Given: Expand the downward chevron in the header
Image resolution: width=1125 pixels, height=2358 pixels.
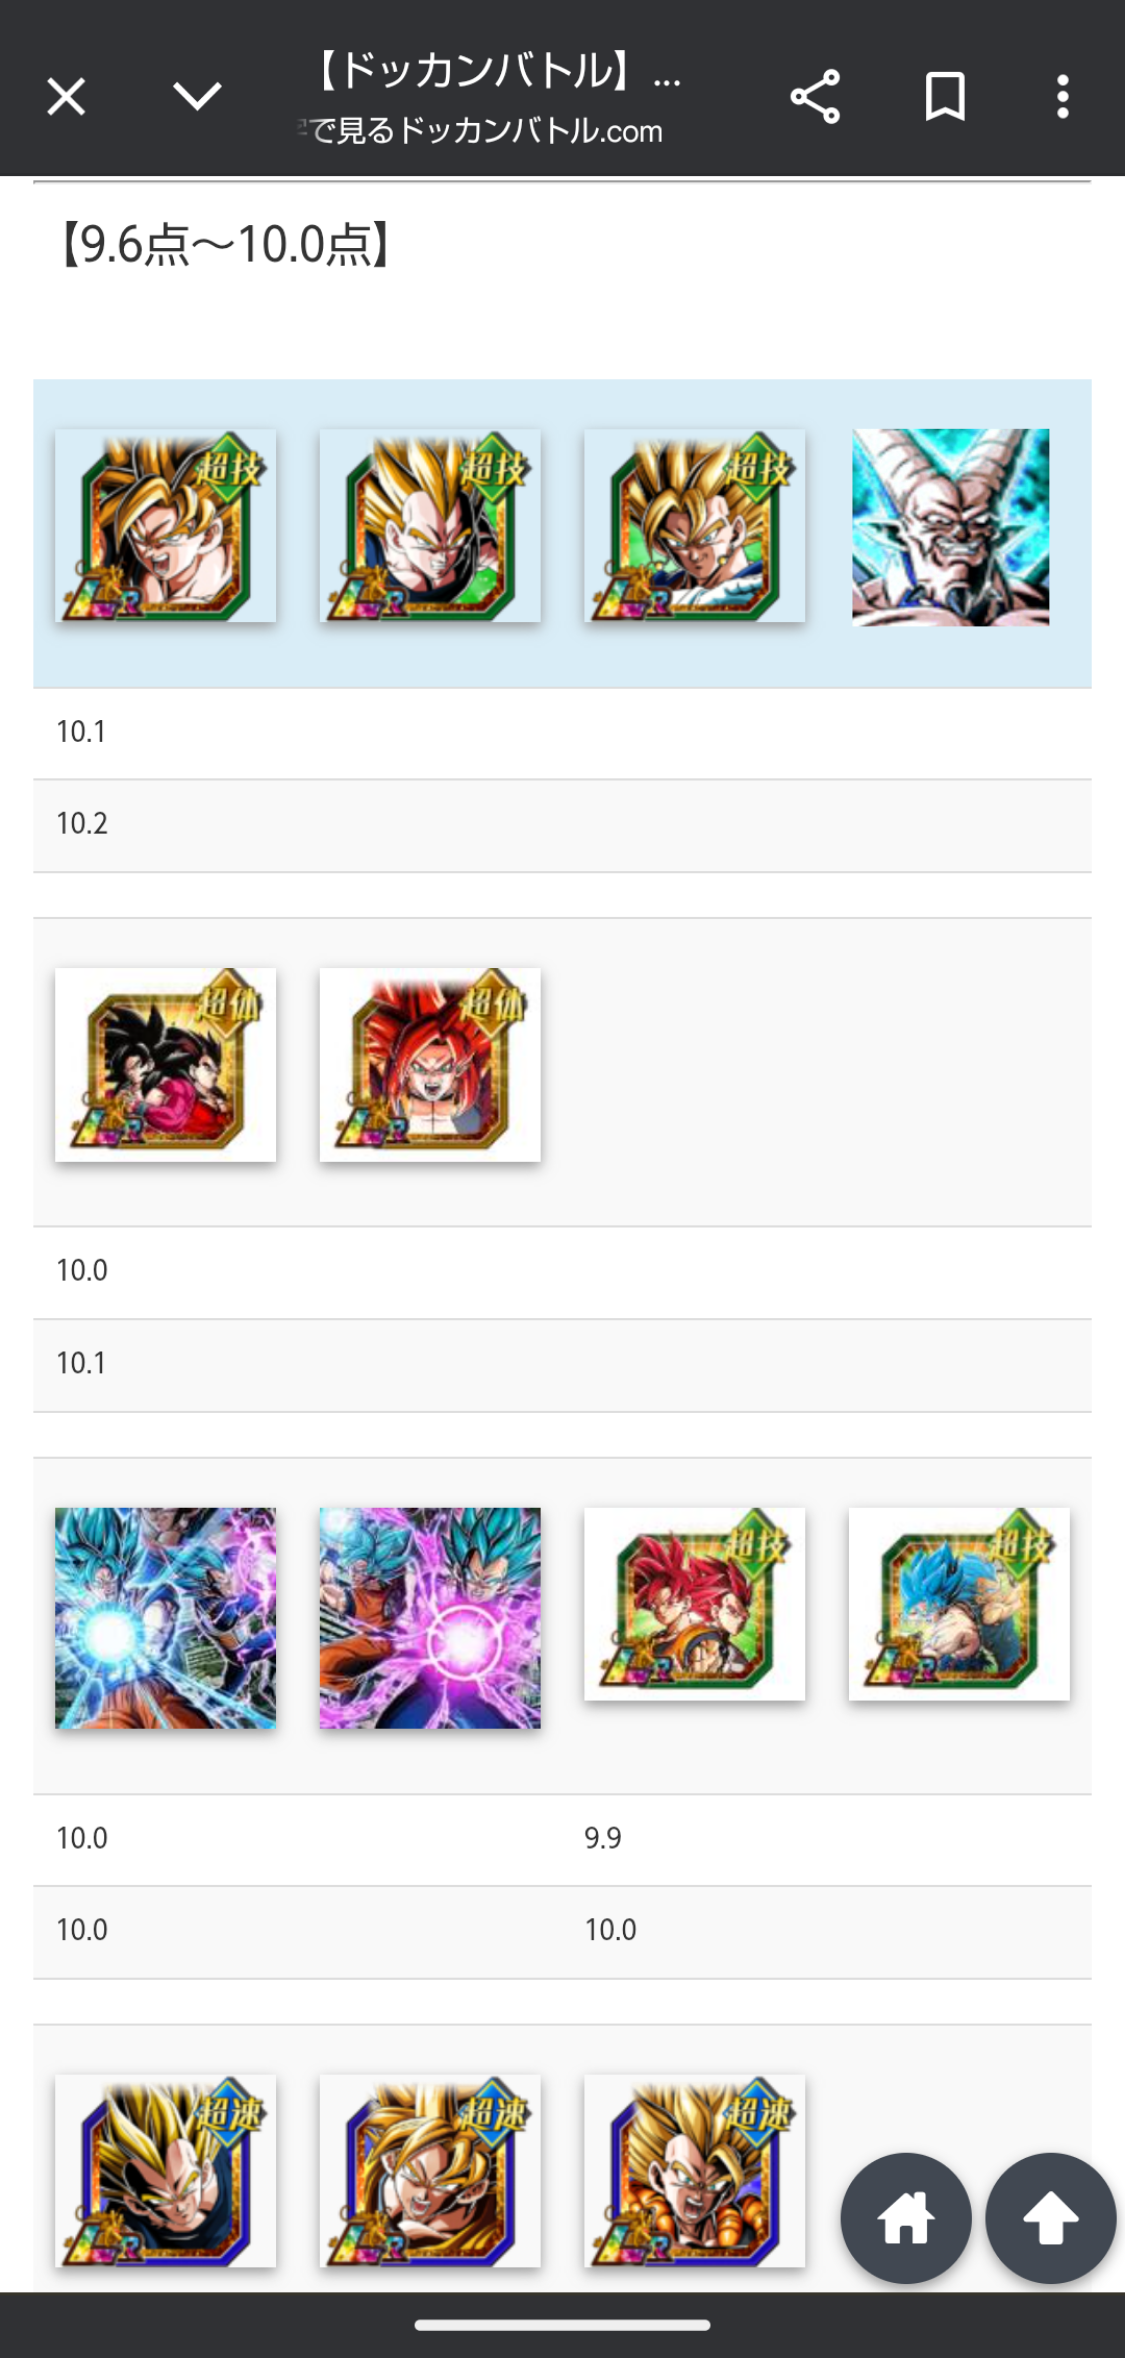Looking at the screenshot, I should point(197,96).
